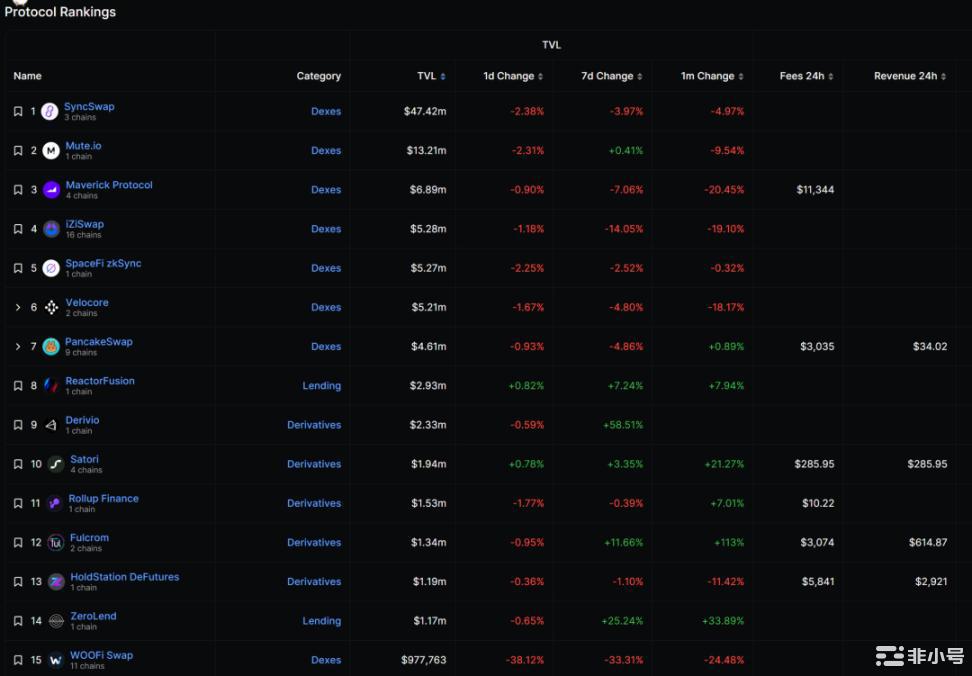Bookmark the Satori row
The image size is (972, 676).
[18, 464]
